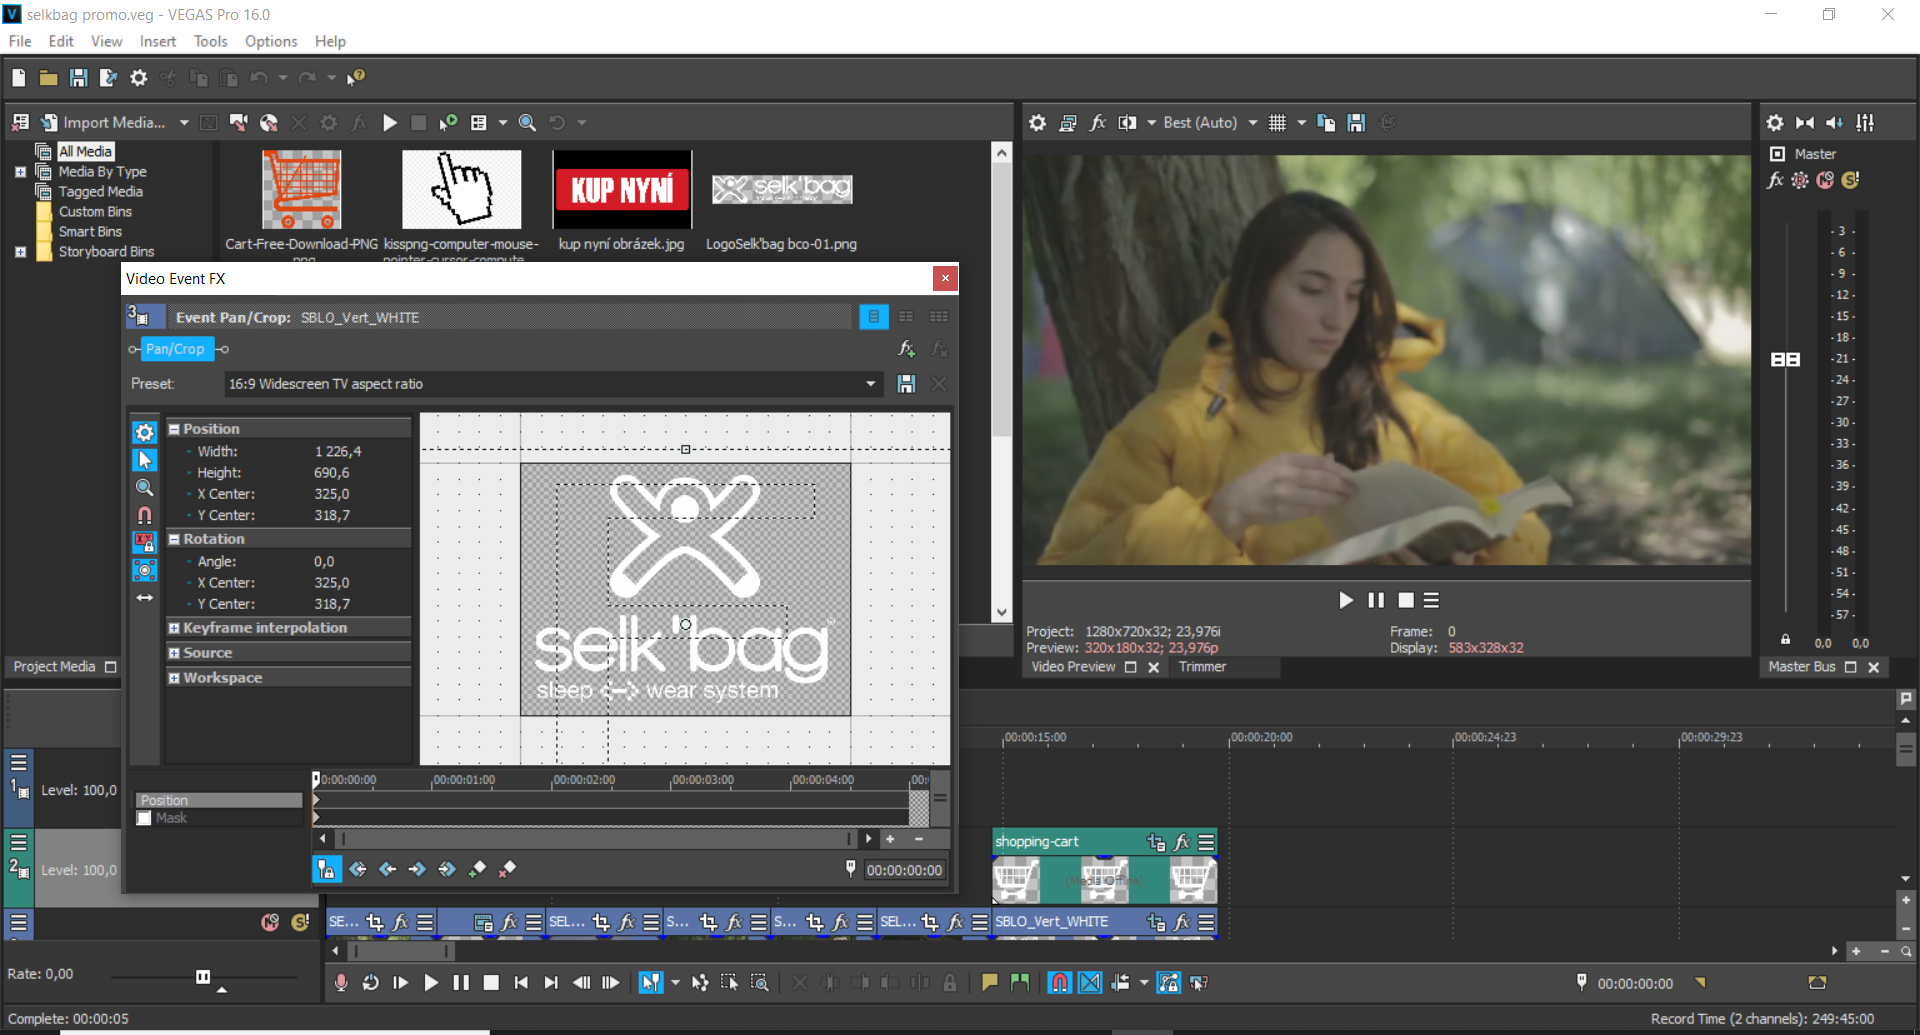Click the Undo arrow in the toolbar
The height and width of the screenshot is (1035, 1920).
click(x=259, y=78)
